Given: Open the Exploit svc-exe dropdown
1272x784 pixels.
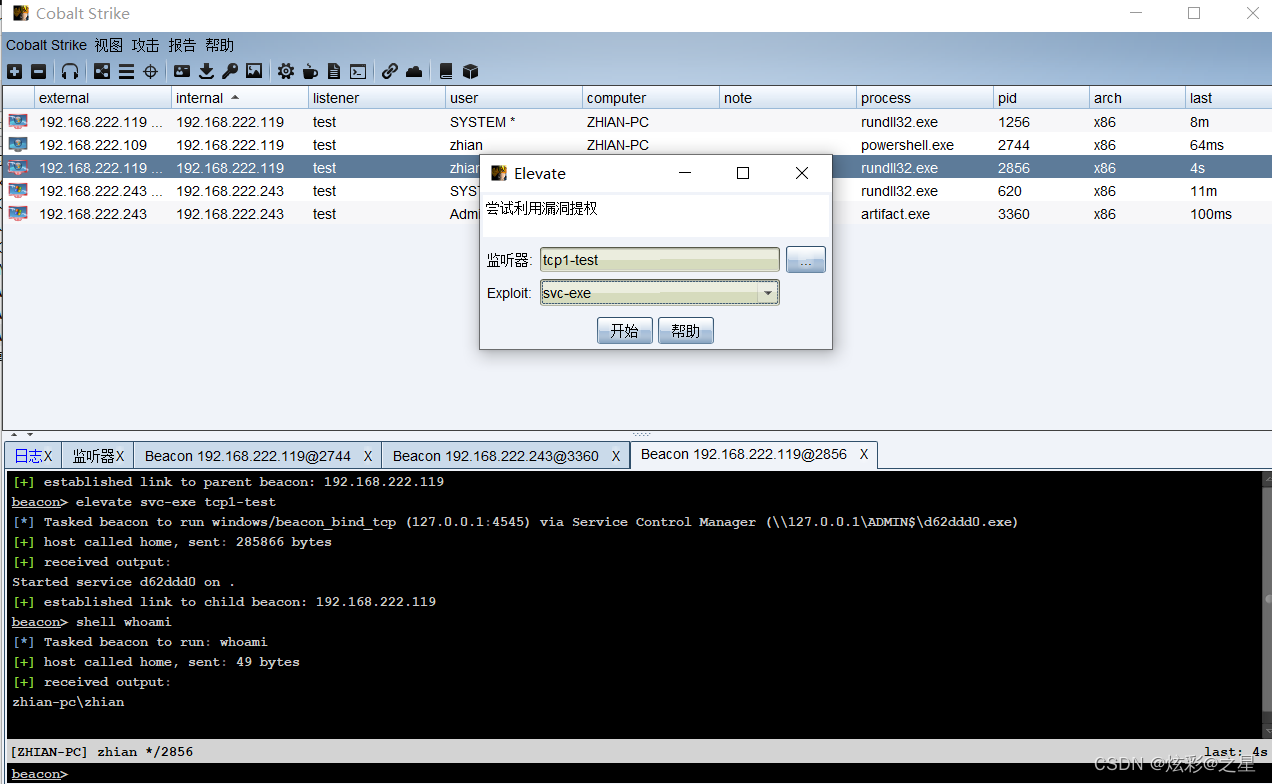Looking at the screenshot, I should coord(659,293).
